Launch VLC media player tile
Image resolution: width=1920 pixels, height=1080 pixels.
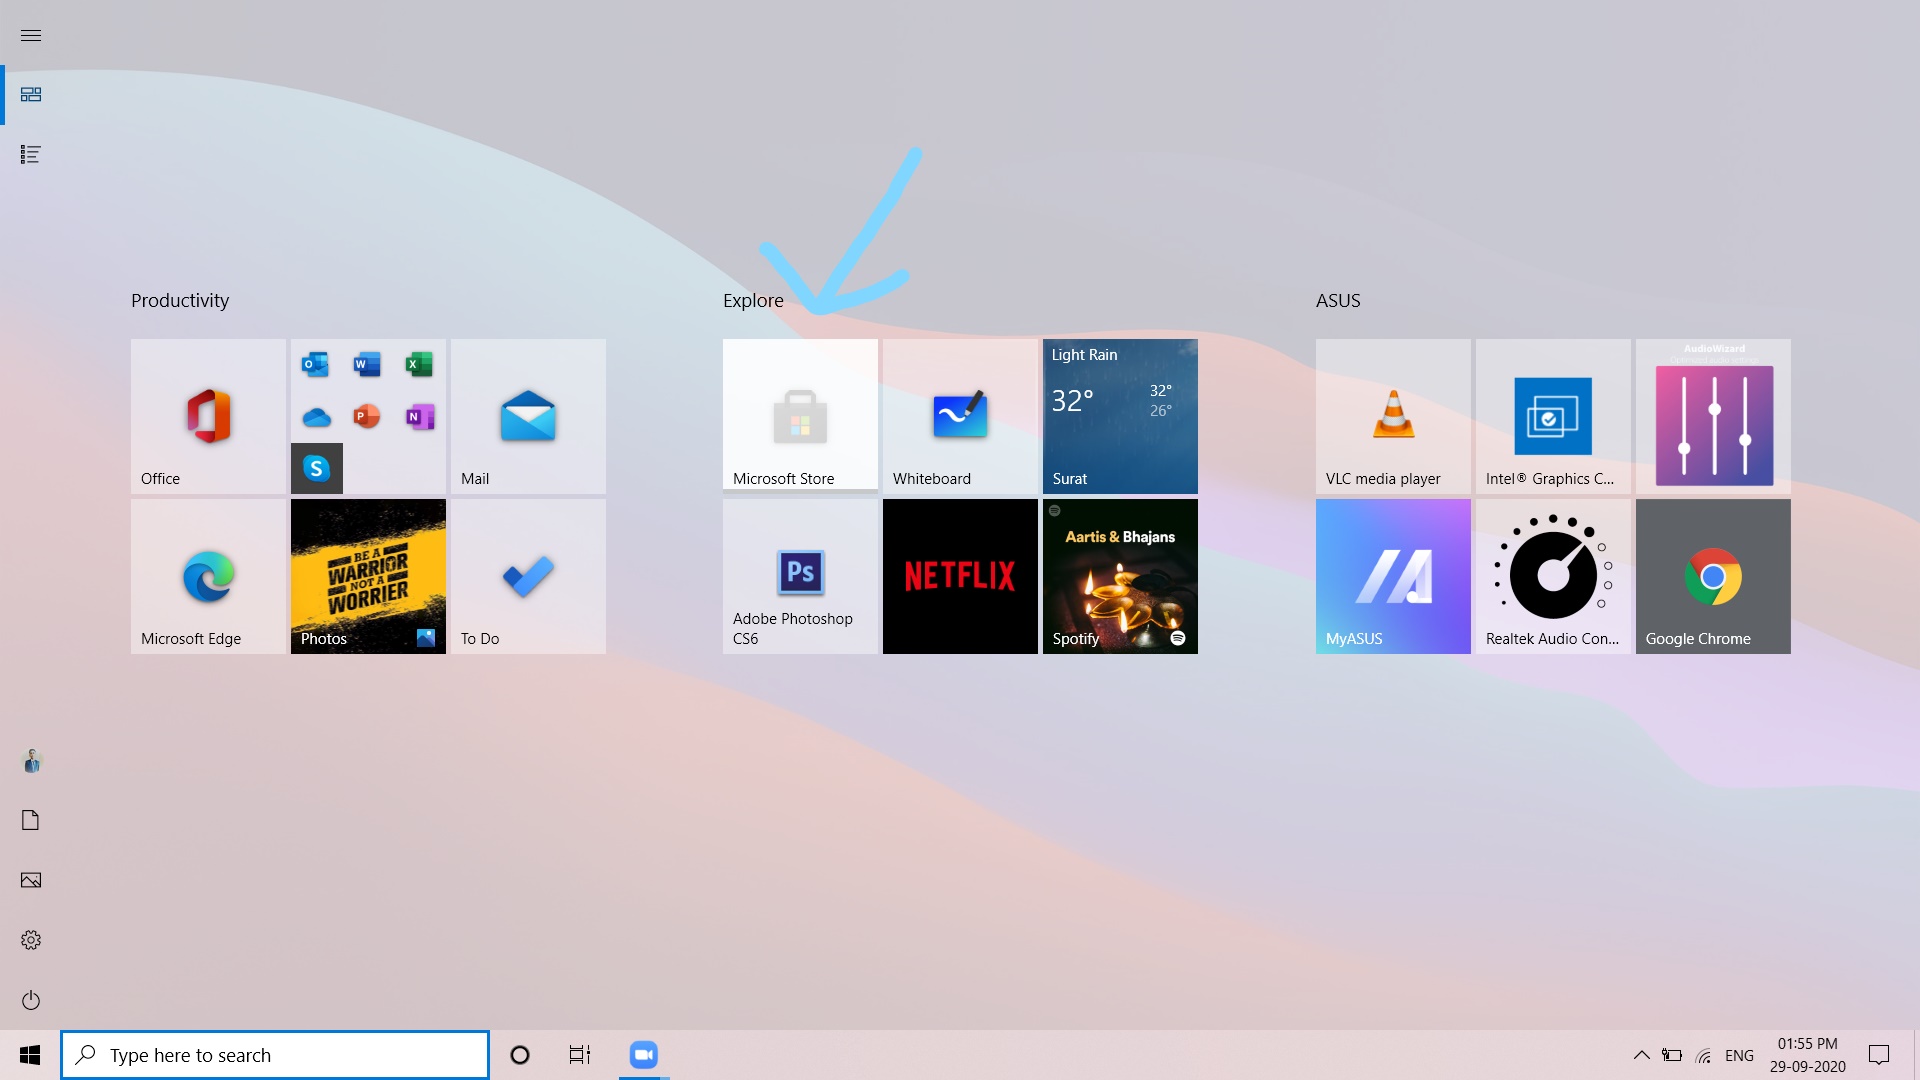coord(1393,416)
